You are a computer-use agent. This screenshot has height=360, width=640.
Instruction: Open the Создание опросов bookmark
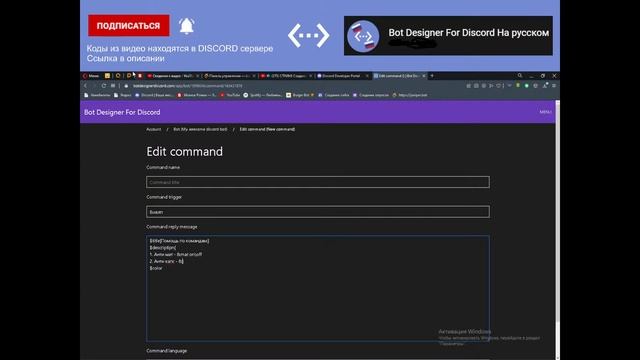click(x=371, y=95)
